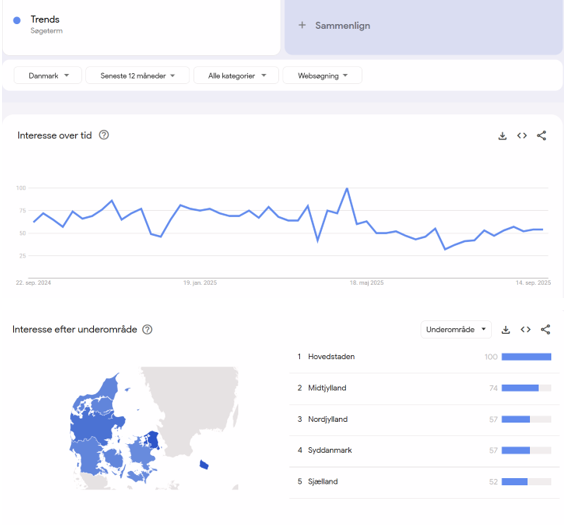Share the Interesse over tid chart
The height and width of the screenshot is (525, 565).
coord(541,135)
